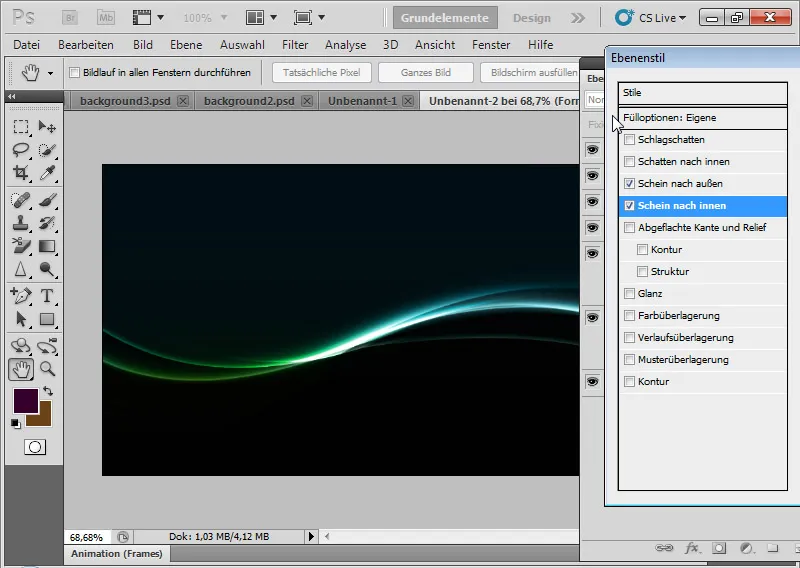Check 'Bildlauf in allen Fenstern durchführen'
Image resolution: width=800 pixels, height=568 pixels.
pos(74,73)
